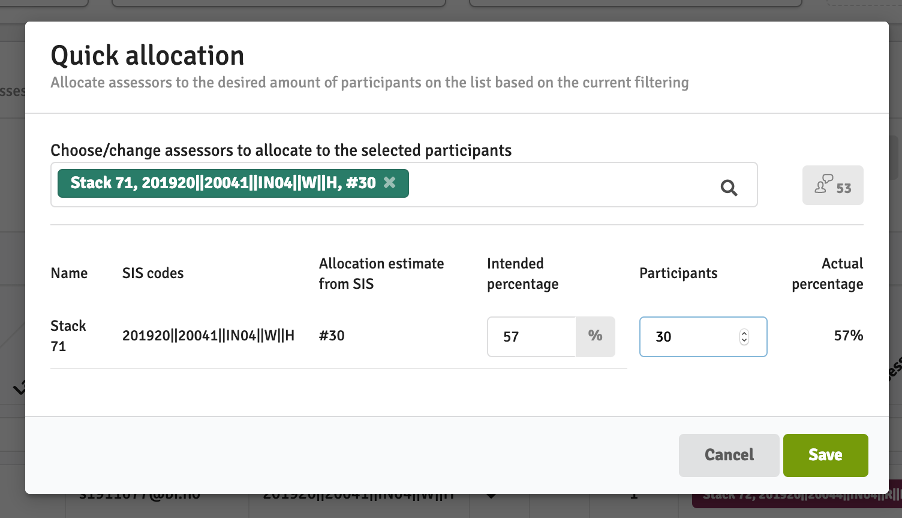
Task: Click the 53 participants counter button
Action: tap(832, 186)
